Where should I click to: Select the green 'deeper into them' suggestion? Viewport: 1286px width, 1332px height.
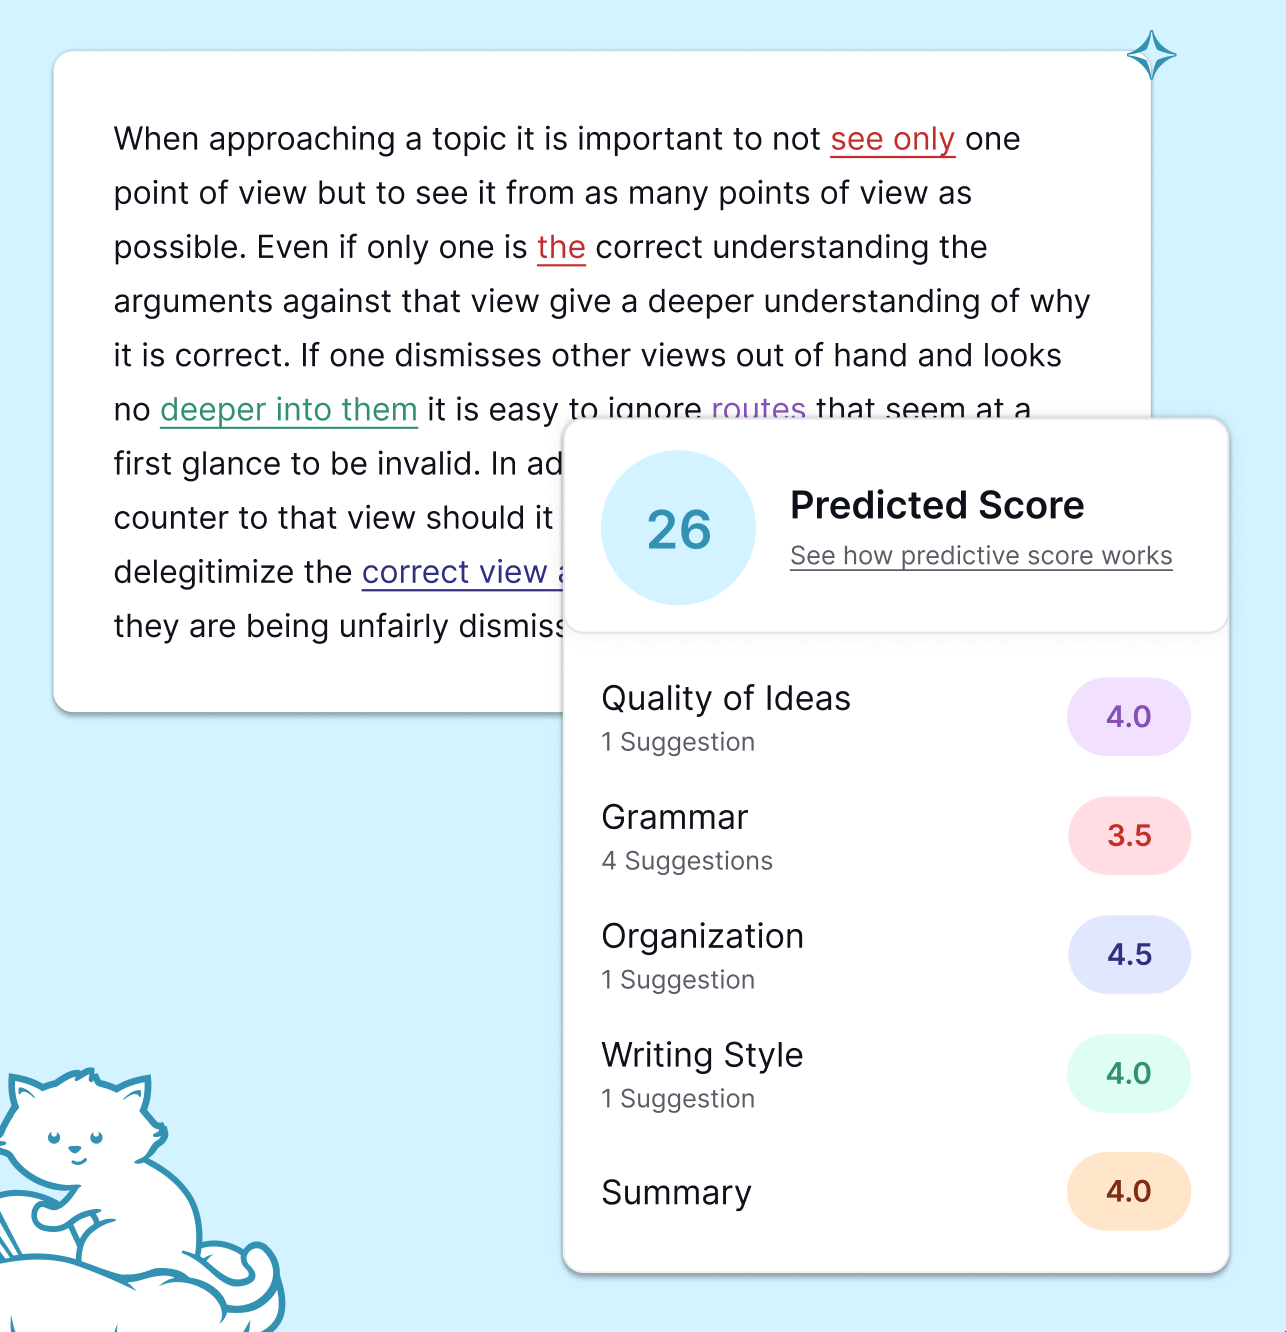tap(288, 409)
